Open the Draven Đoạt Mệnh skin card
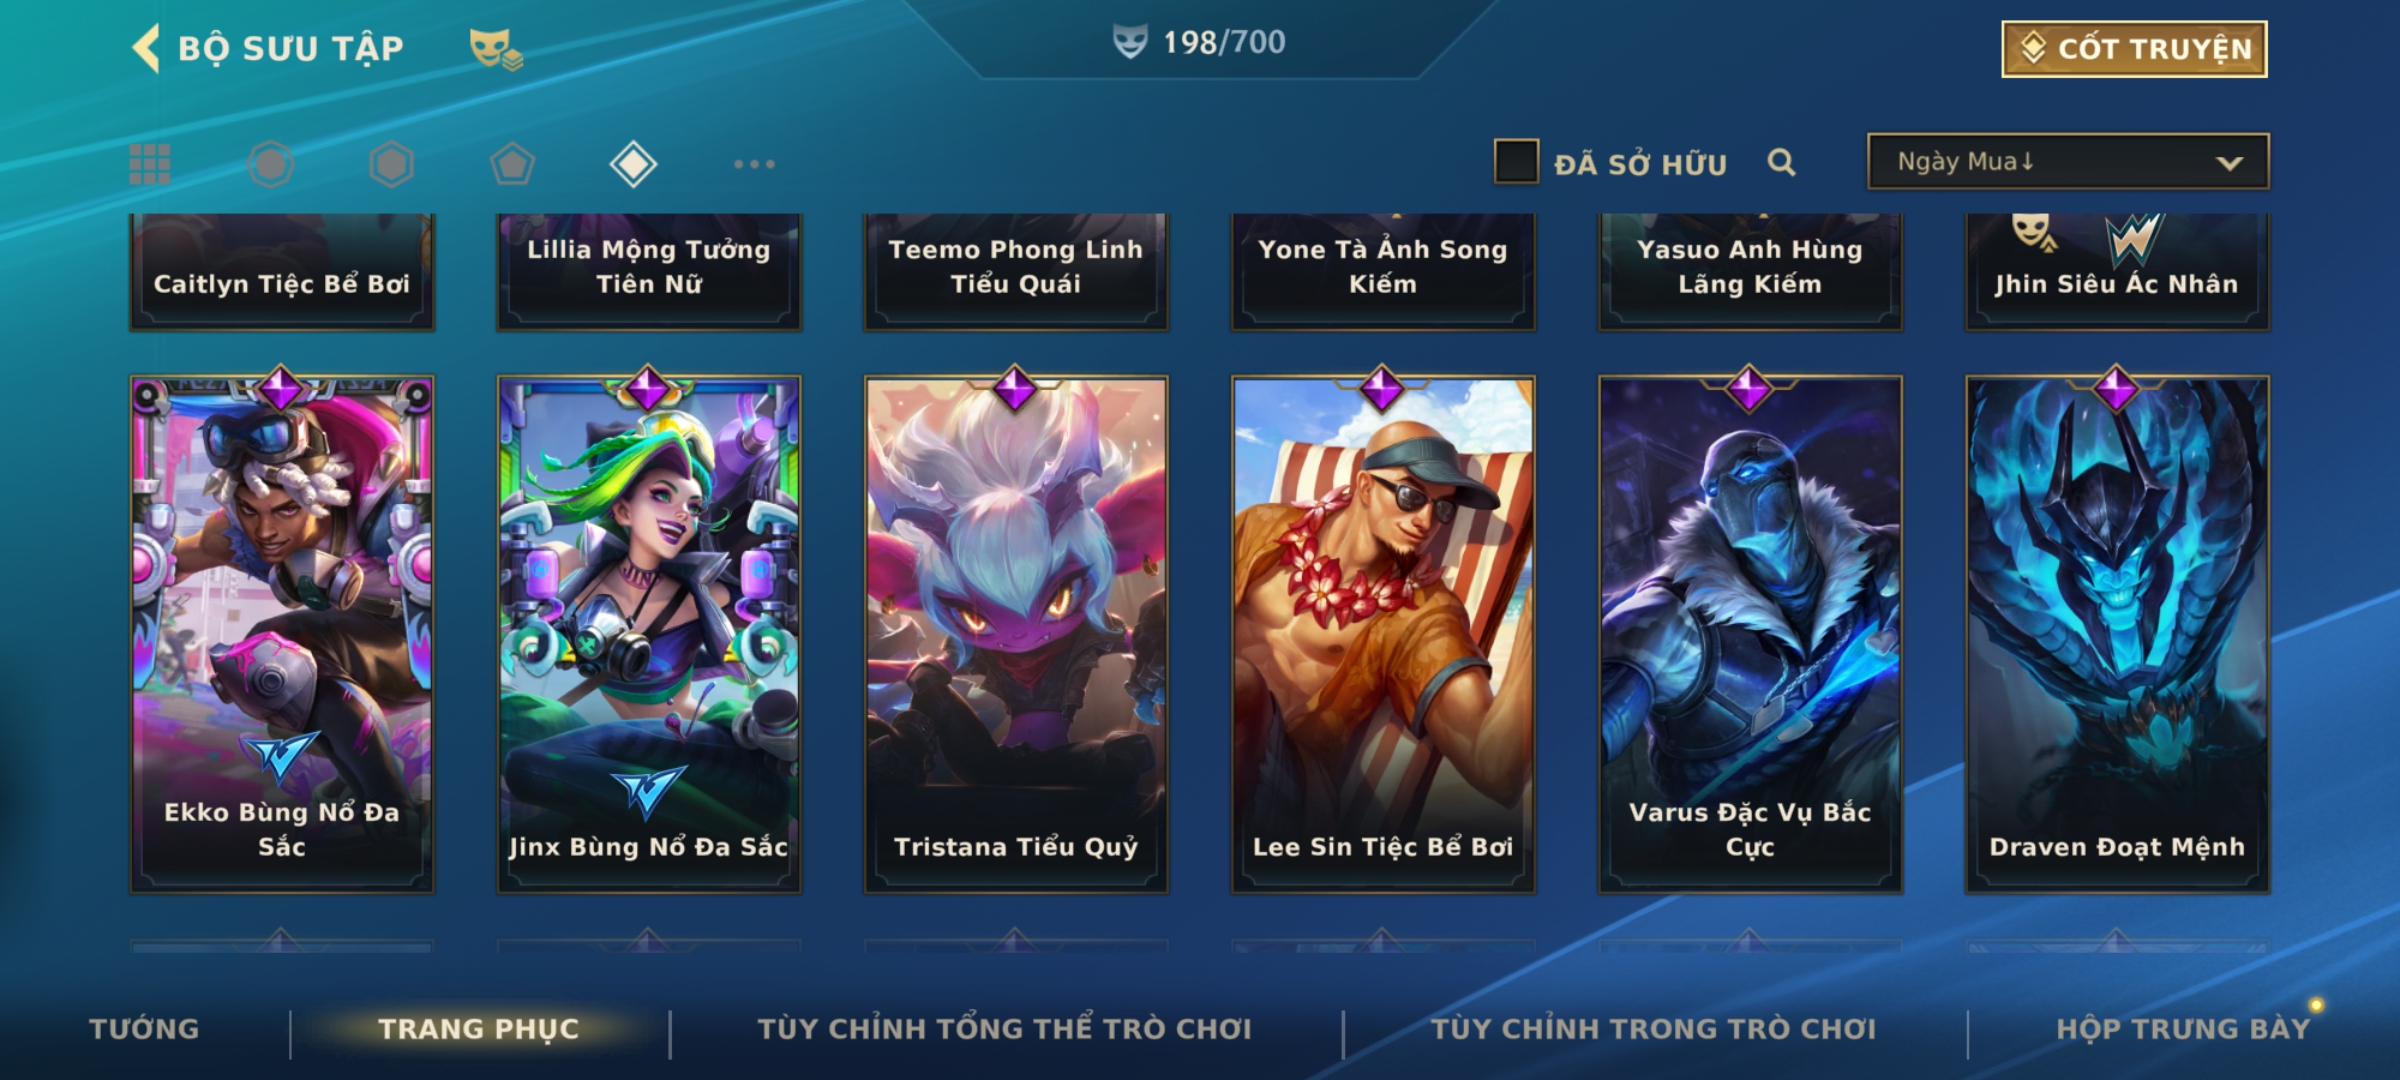 click(2117, 632)
